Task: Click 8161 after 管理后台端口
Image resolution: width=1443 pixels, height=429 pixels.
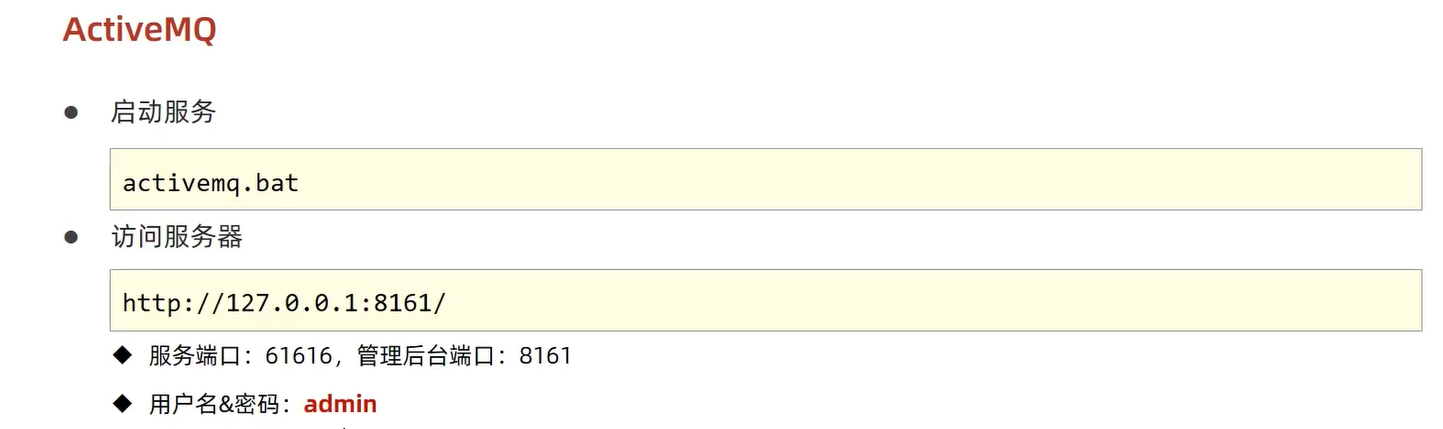Action: click(x=545, y=355)
